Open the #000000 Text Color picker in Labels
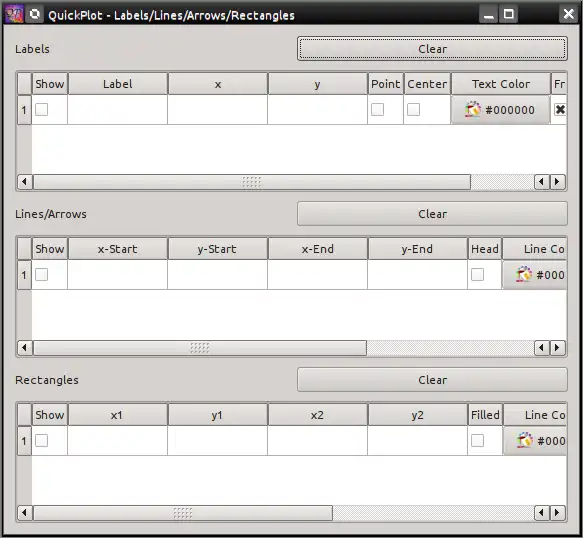 click(500, 110)
